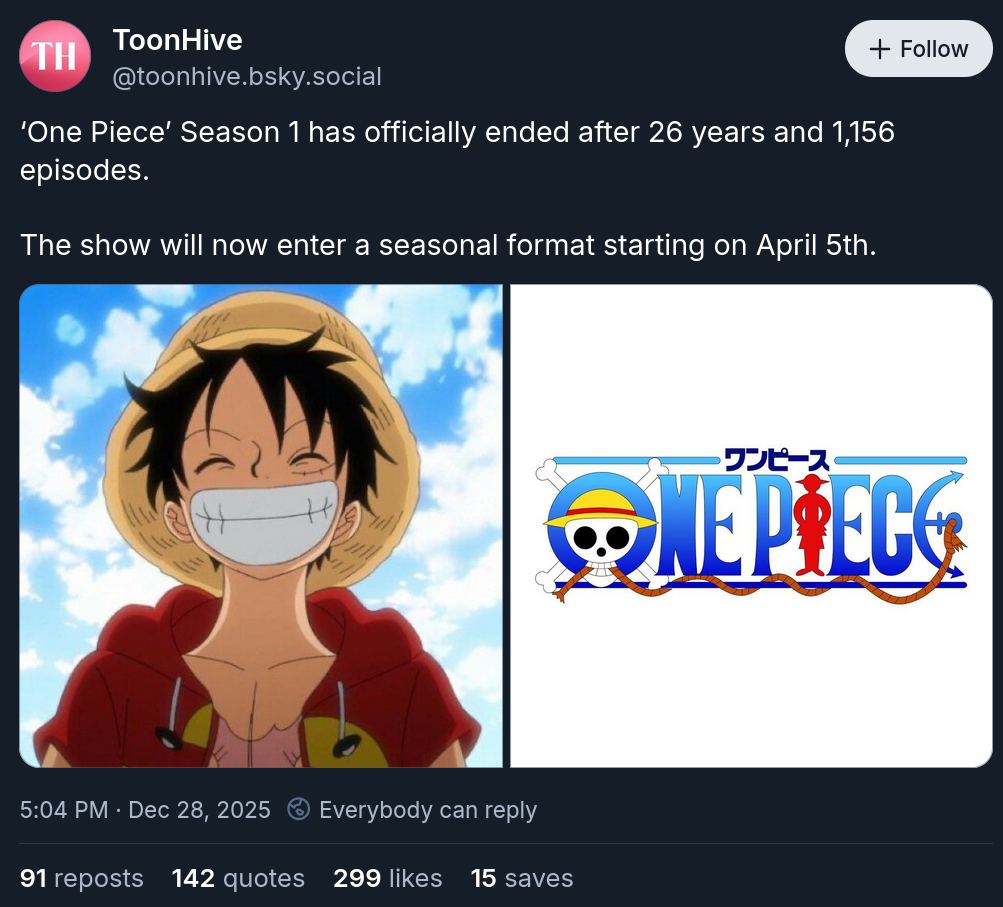Click the plus icon on Follow button

[x=880, y=49]
